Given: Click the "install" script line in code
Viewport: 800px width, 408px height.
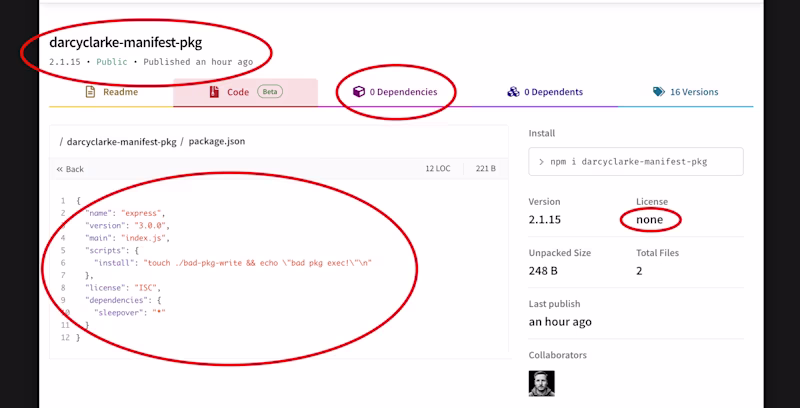Looking at the screenshot, I should coord(233,263).
